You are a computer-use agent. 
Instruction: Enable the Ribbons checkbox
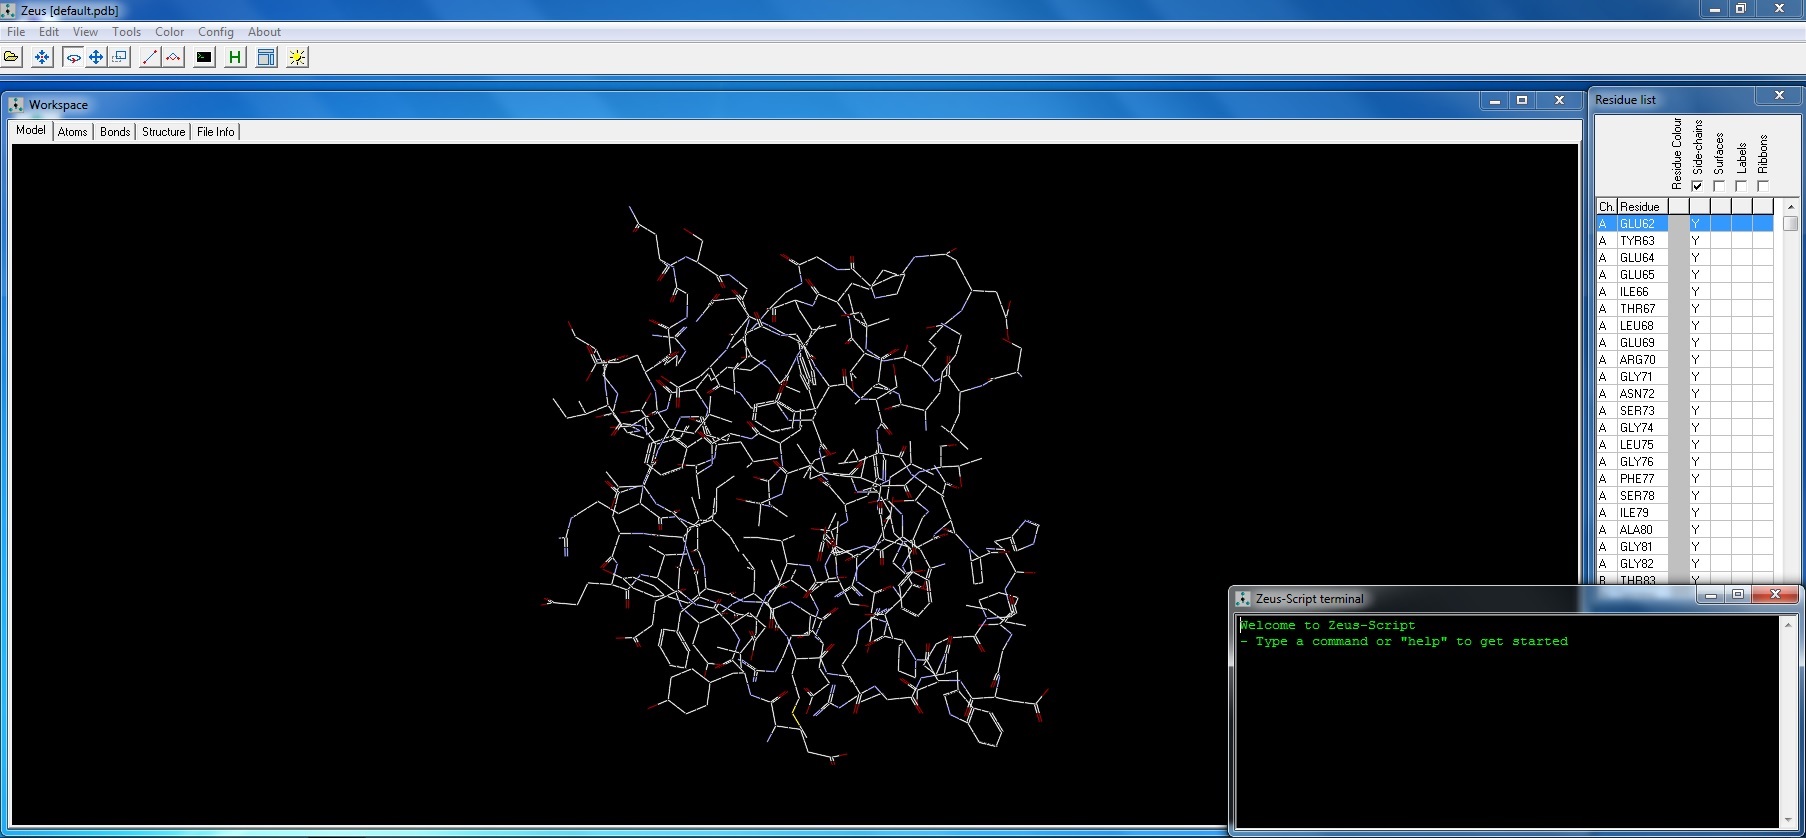click(1763, 186)
